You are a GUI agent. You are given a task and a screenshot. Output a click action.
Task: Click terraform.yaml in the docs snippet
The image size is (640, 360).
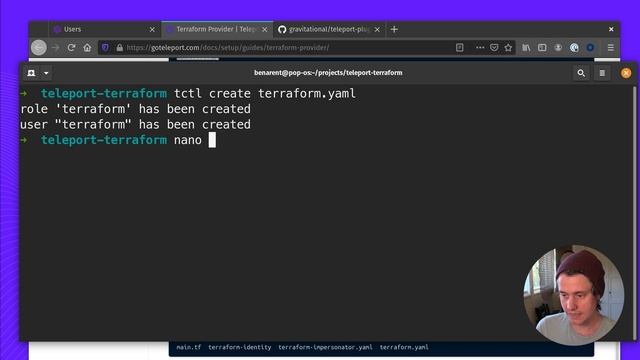pyautogui.click(x=404, y=347)
